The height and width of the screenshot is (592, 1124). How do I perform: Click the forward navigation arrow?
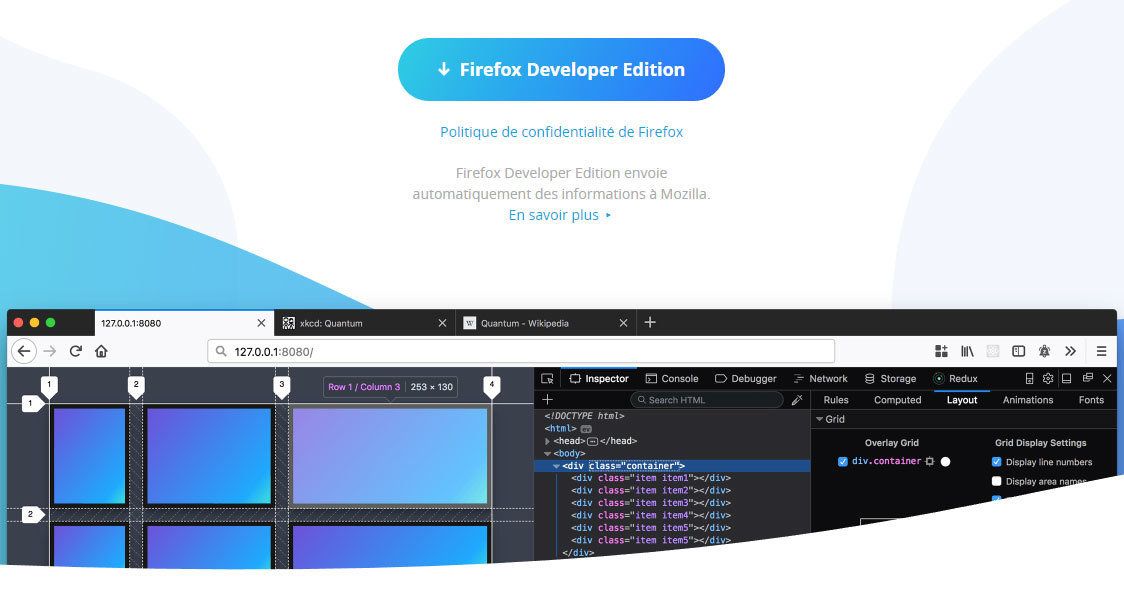point(49,351)
